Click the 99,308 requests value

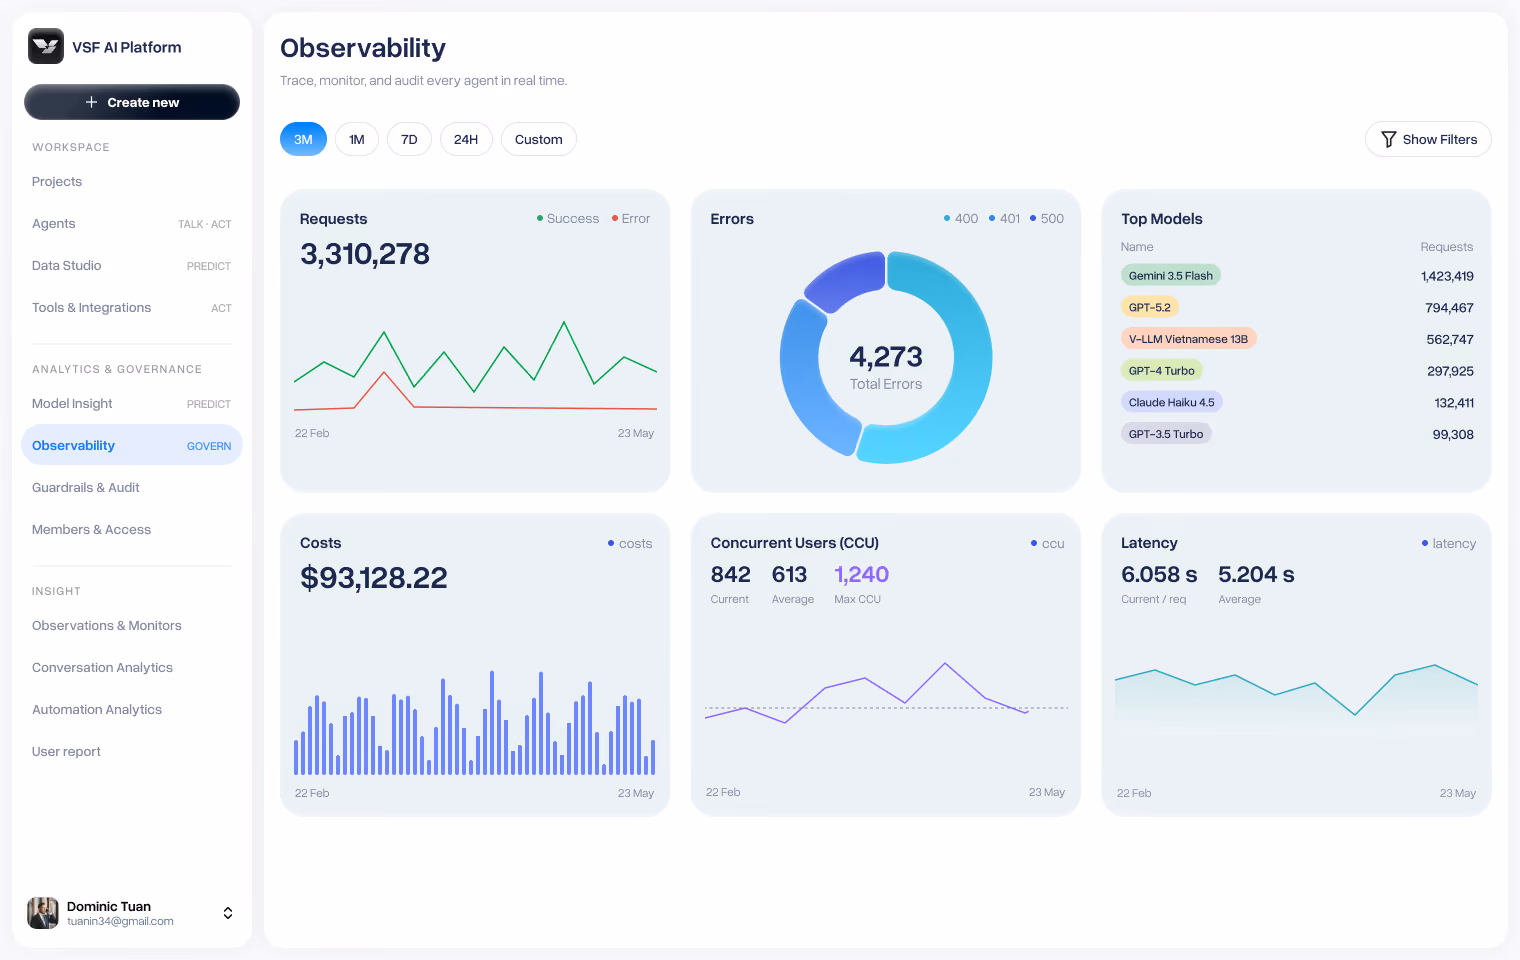coord(1453,434)
